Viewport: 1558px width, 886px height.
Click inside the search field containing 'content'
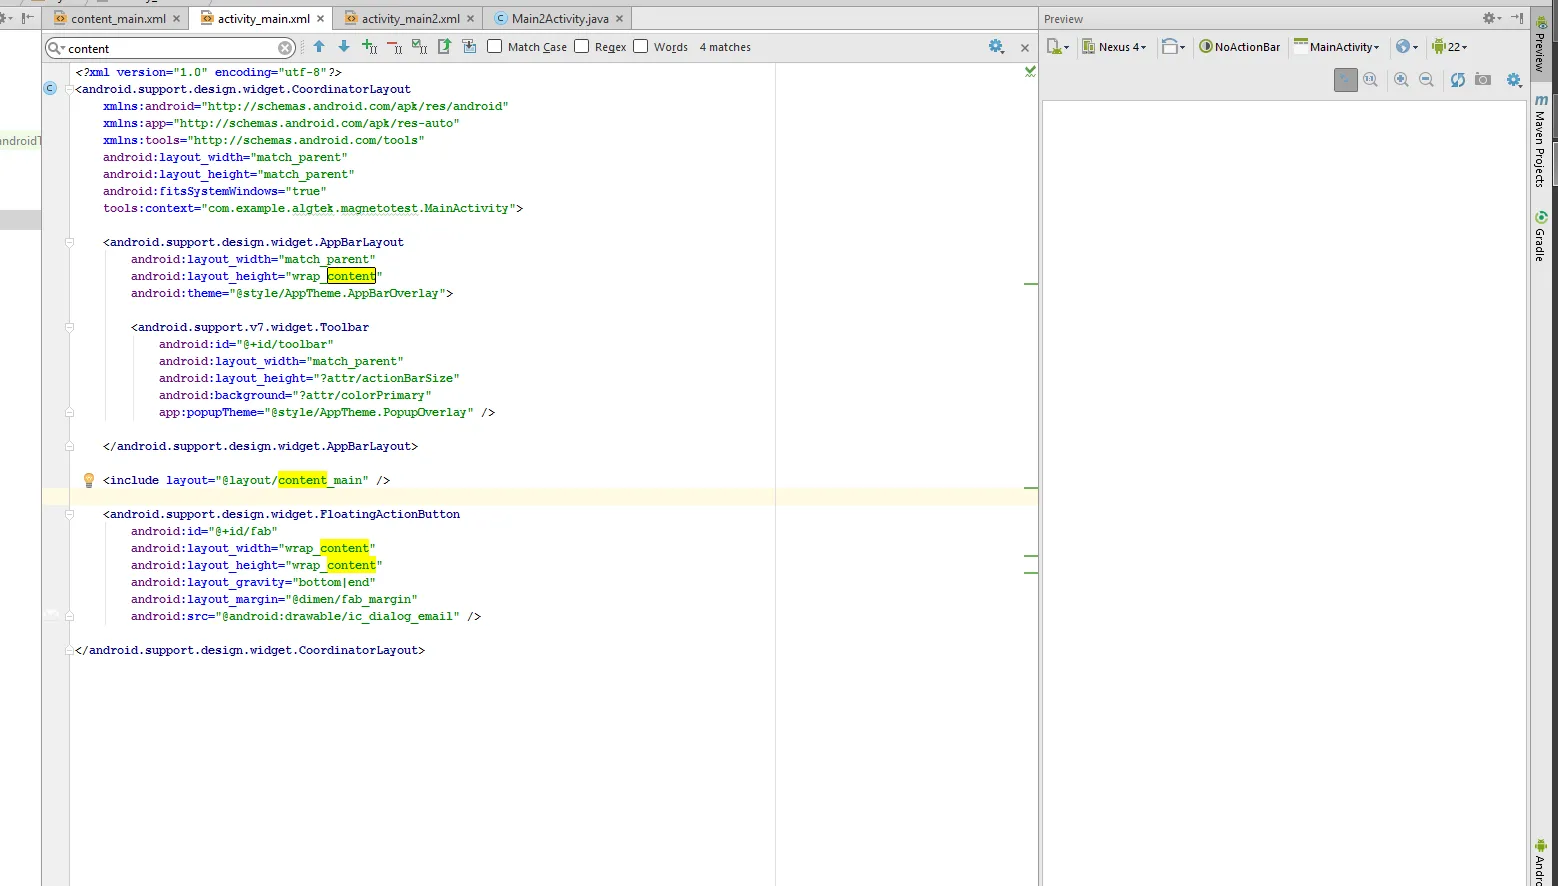click(170, 48)
